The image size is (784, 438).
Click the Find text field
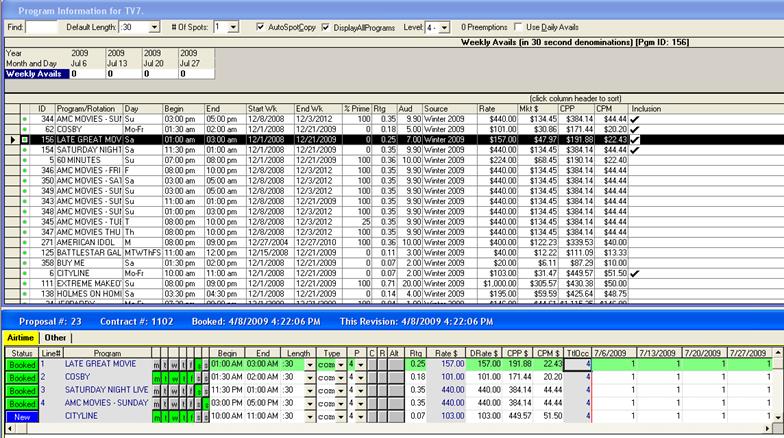click(x=41, y=27)
